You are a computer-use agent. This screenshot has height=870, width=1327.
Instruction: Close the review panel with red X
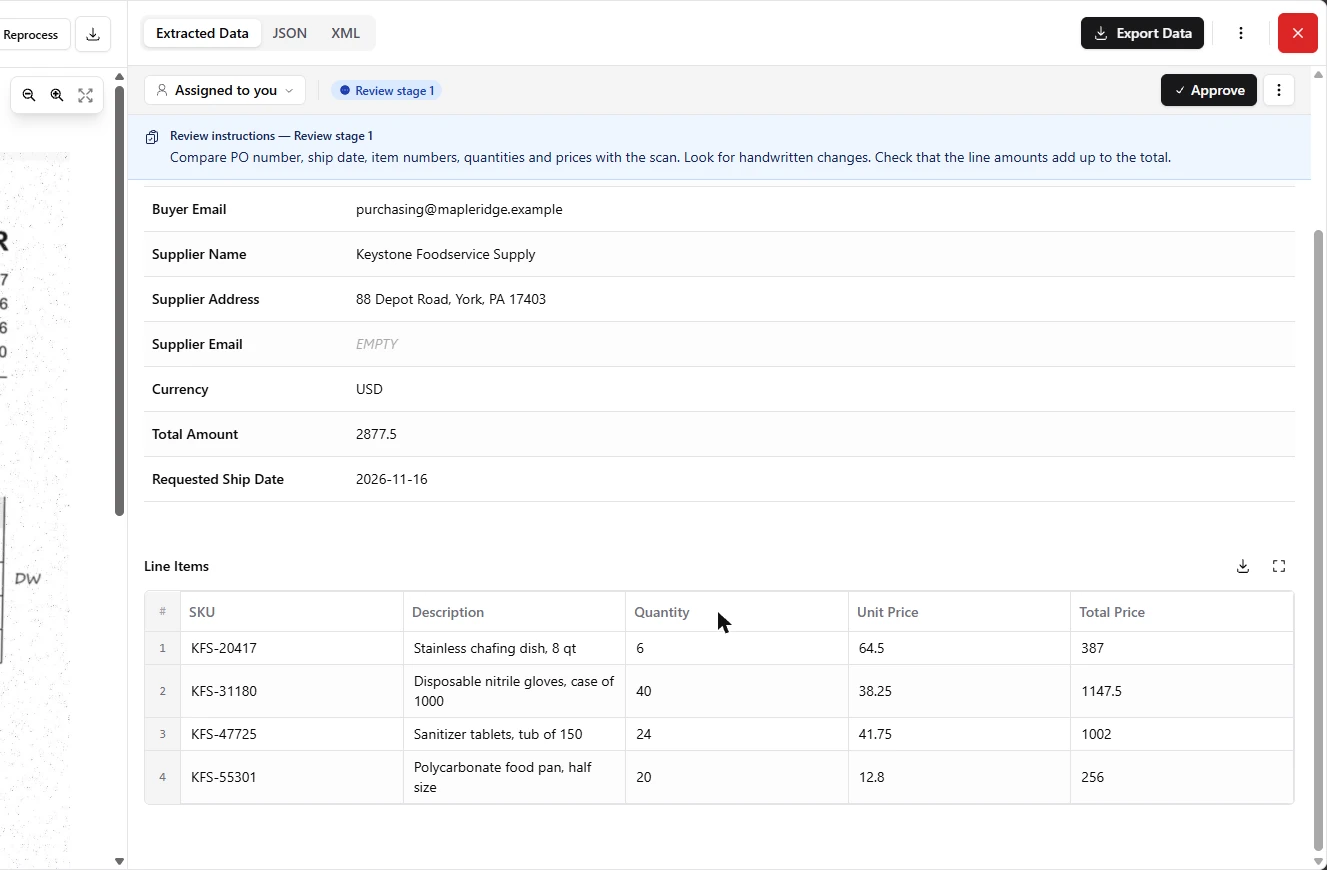[x=1298, y=33]
